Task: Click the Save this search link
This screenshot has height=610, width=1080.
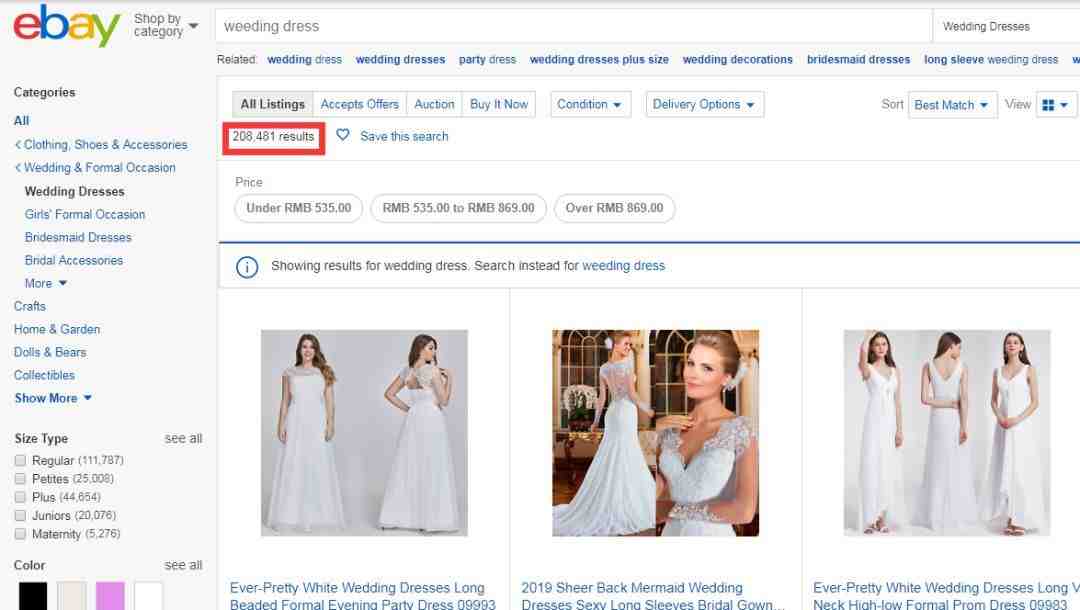Action: pos(404,136)
